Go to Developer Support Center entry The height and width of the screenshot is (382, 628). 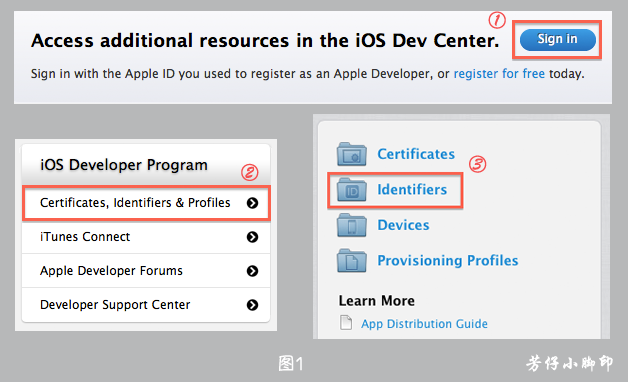coord(146,305)
